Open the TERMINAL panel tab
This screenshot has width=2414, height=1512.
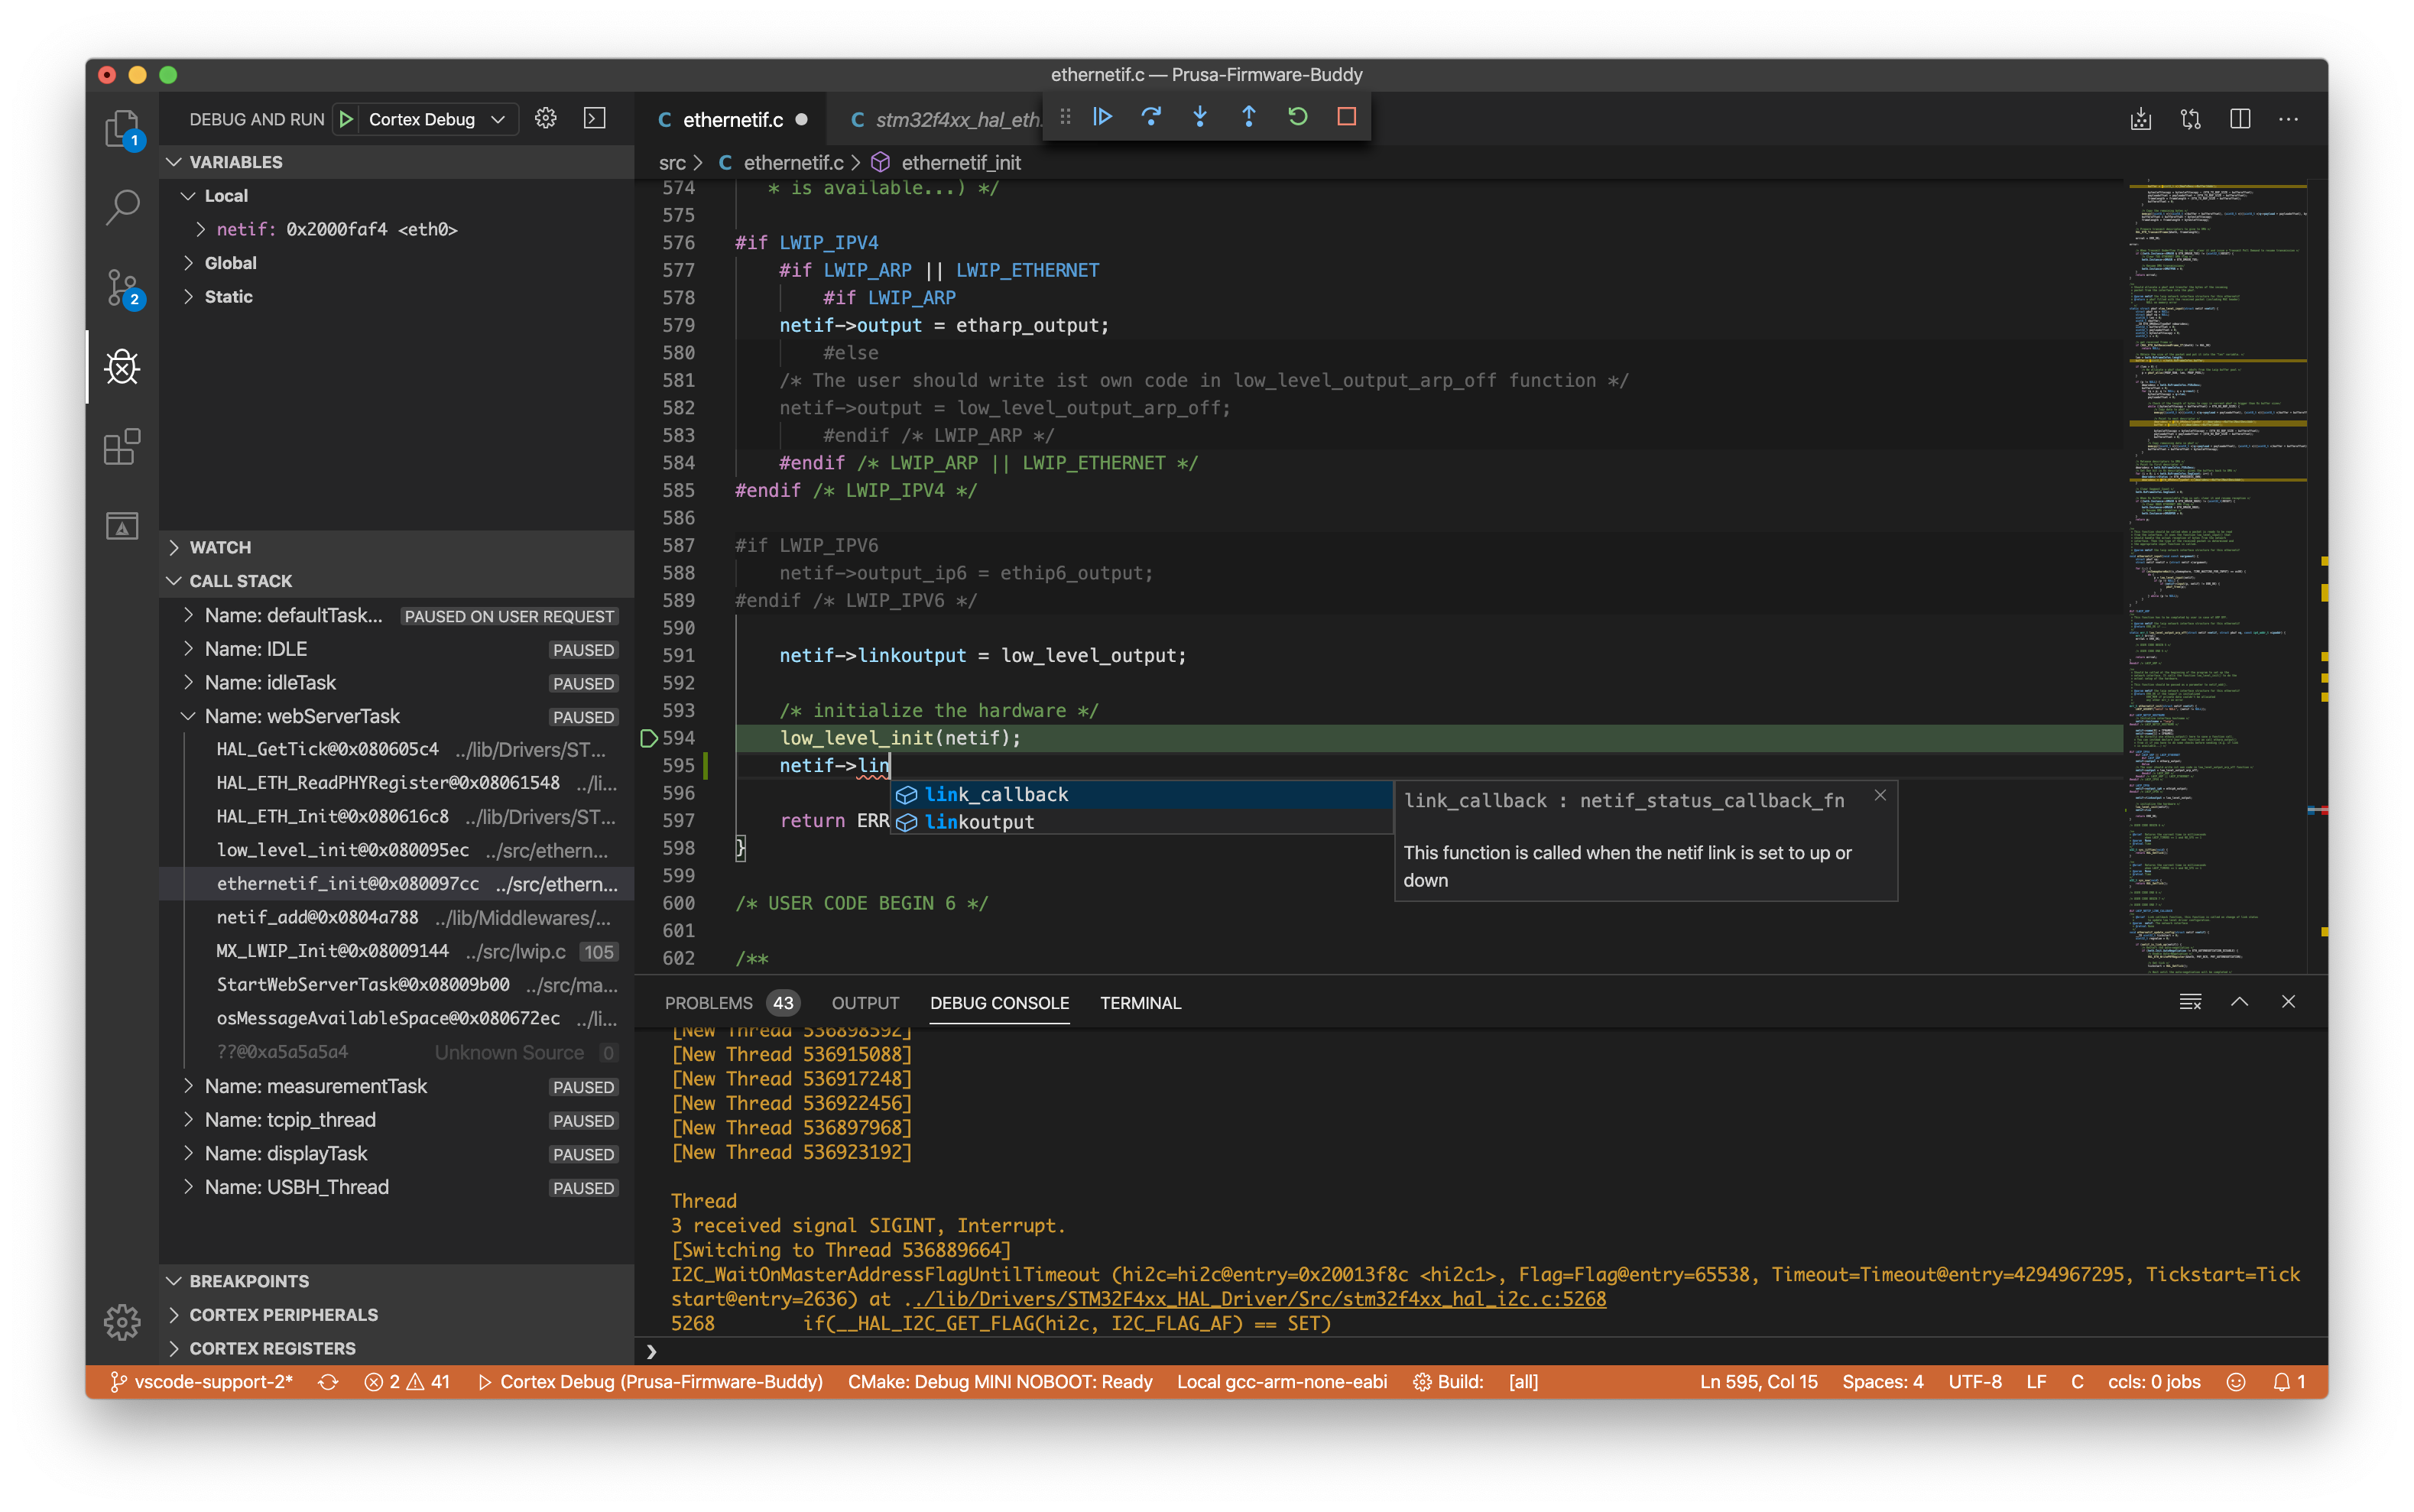1140,1003
